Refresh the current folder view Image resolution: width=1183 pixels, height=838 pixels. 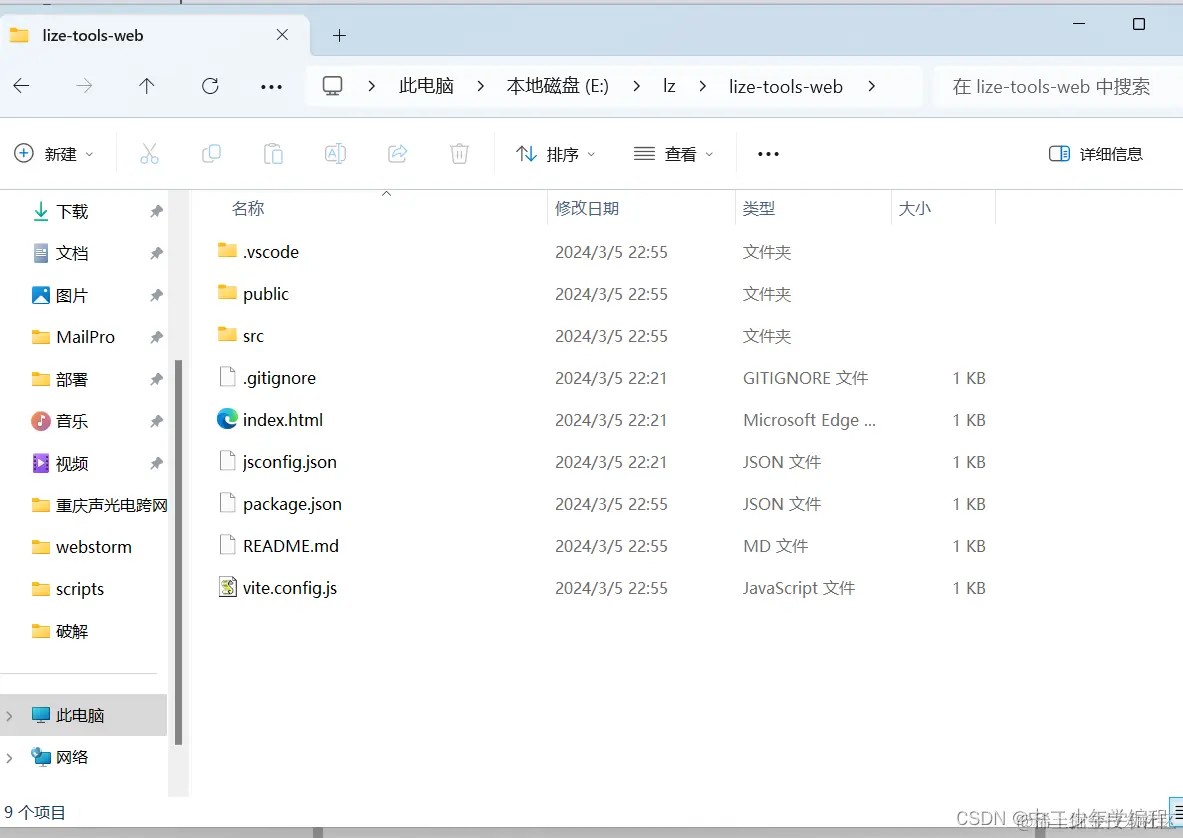point(209,86)
